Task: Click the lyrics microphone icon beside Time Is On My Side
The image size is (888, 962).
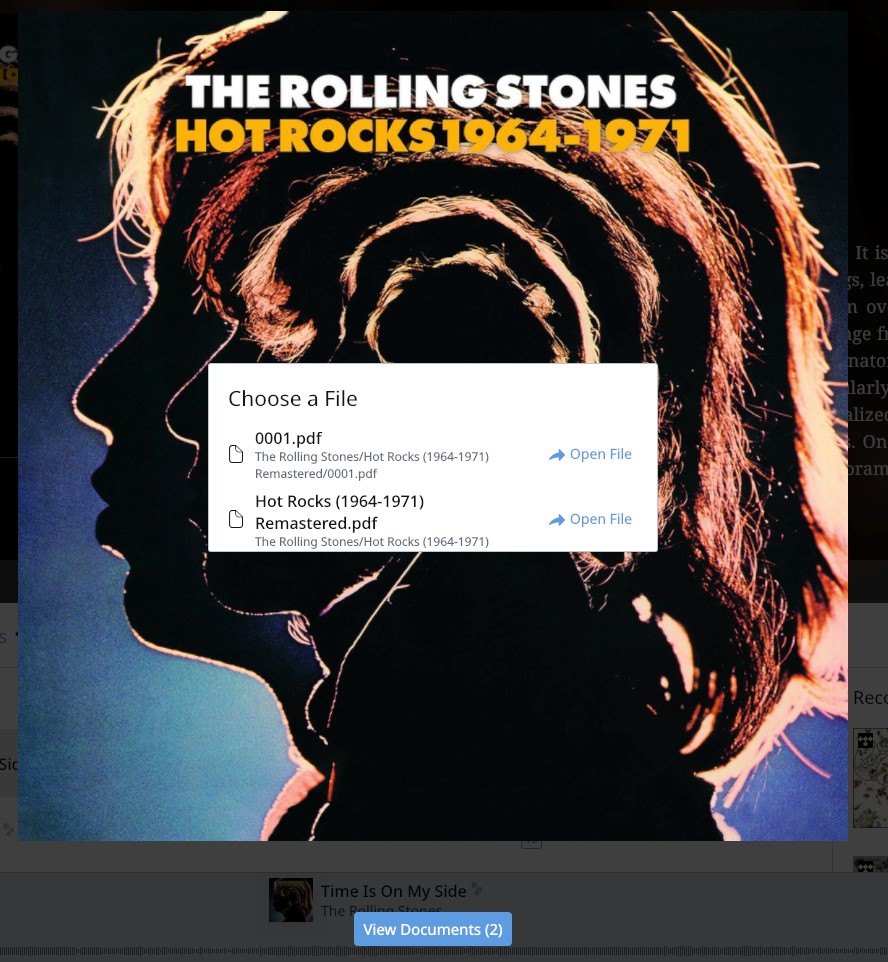Action: coord(477,889)
